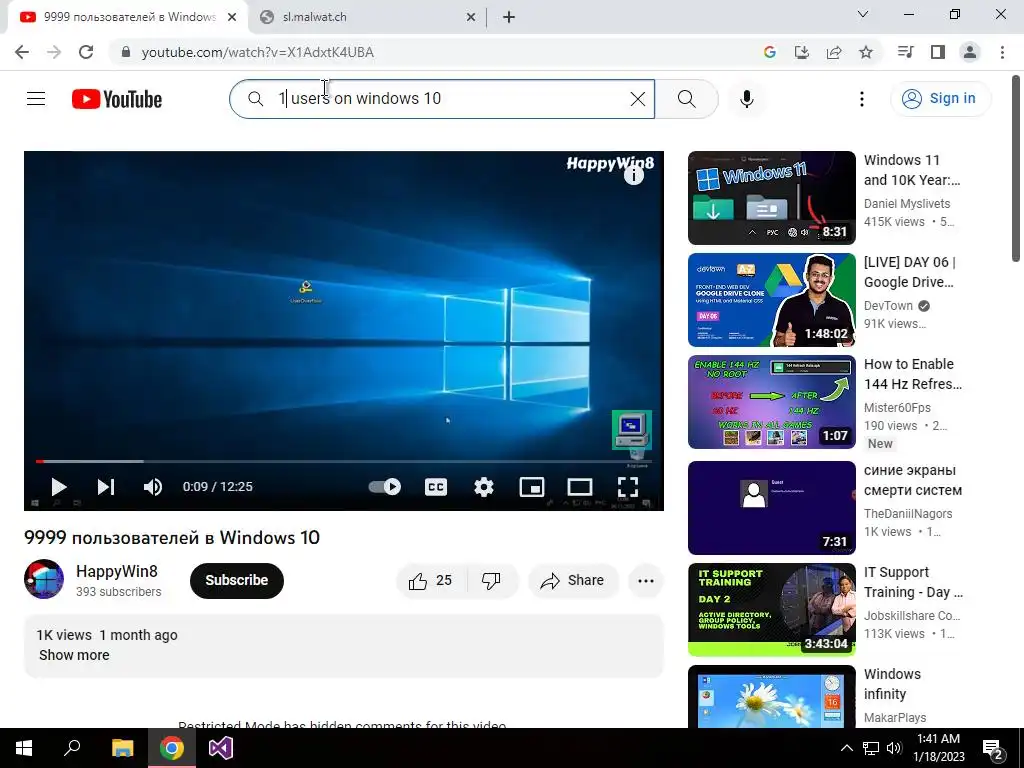Click the Mister60Fps channel name
The image size is (1024, 768).
[x=897, y=408]
